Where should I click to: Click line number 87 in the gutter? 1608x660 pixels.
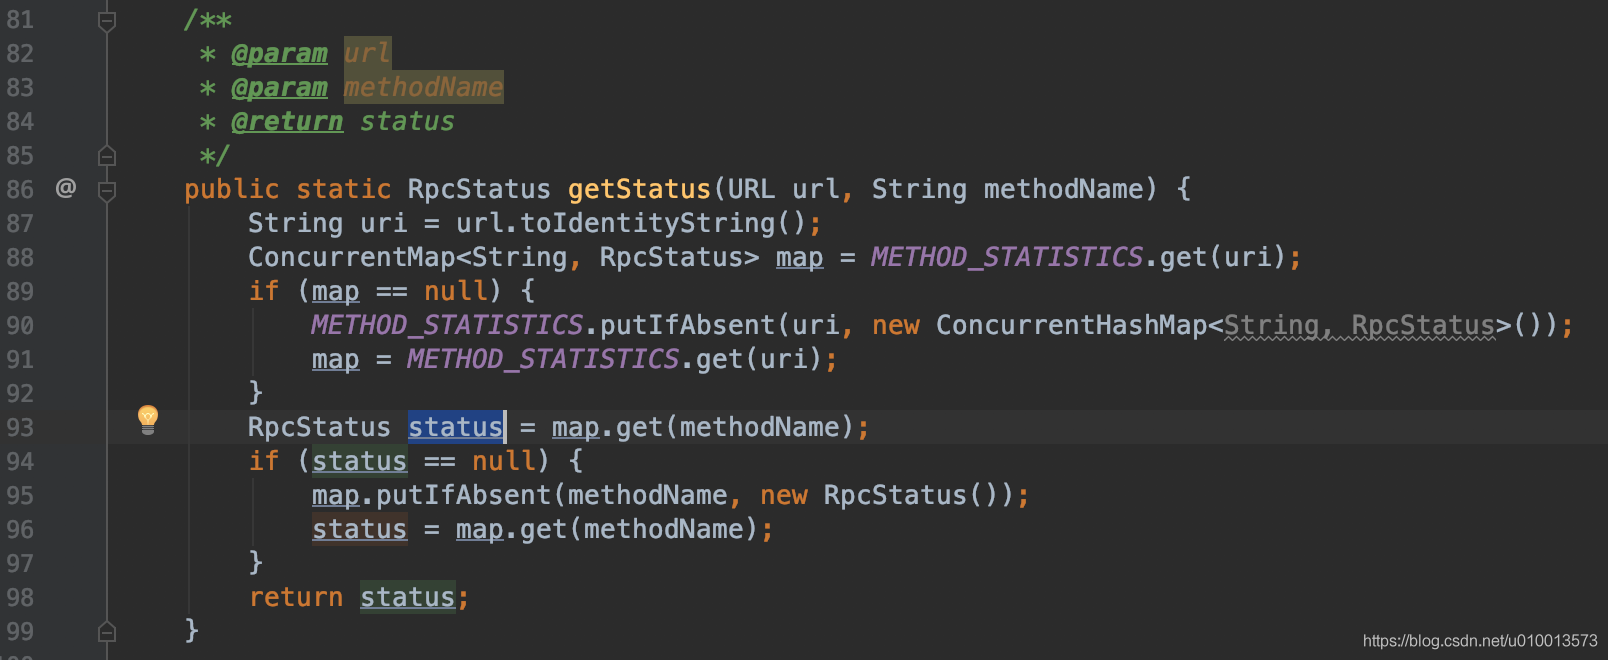coord(20,223)
